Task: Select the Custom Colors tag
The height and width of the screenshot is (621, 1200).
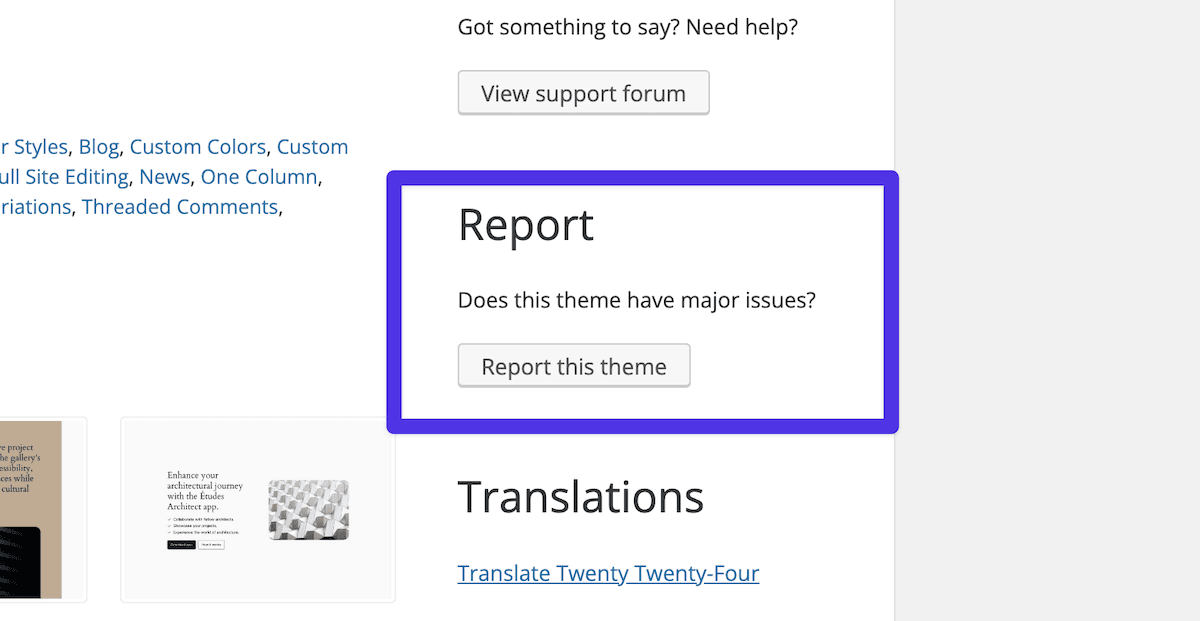Action: click(x=197, y=146)
